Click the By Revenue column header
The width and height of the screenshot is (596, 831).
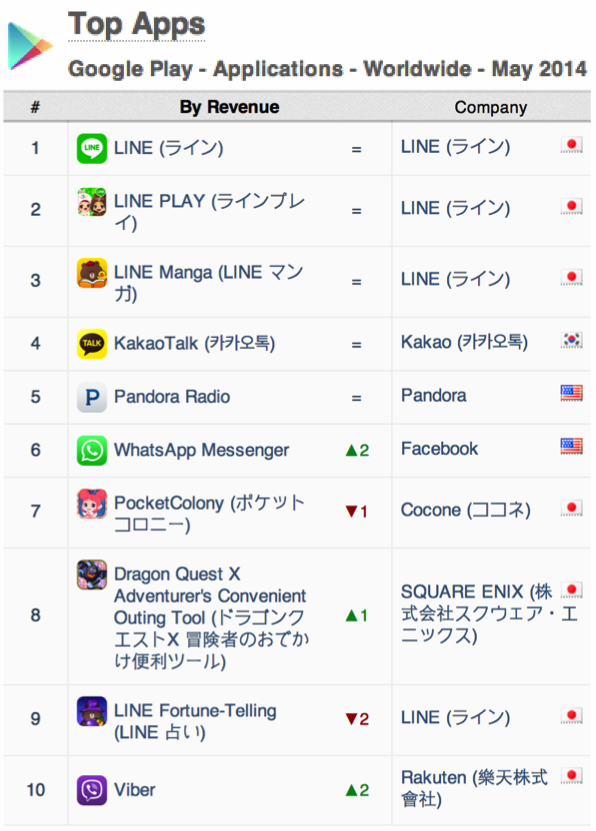tap(229, 107)
